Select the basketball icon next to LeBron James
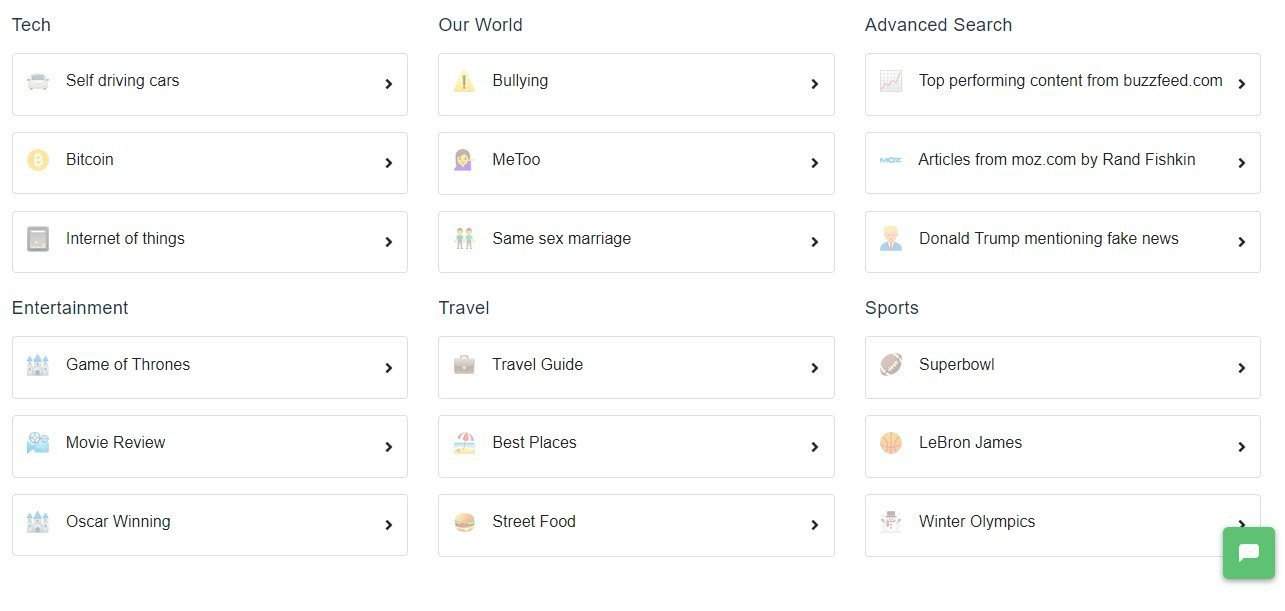Screen dimensions: 1285x611 coord(889,442)
